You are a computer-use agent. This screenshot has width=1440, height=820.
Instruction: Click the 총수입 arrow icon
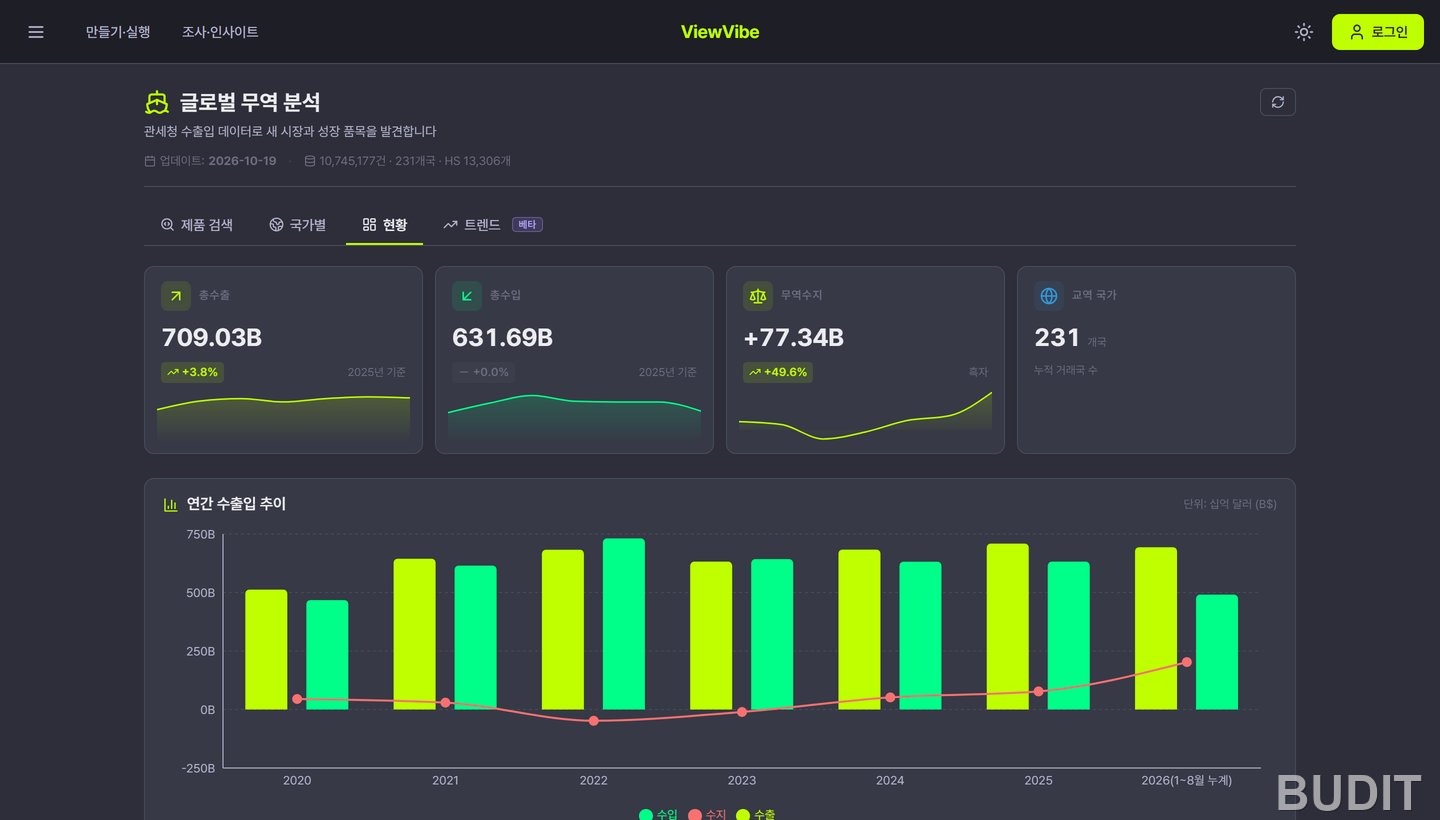pos(467,295)
